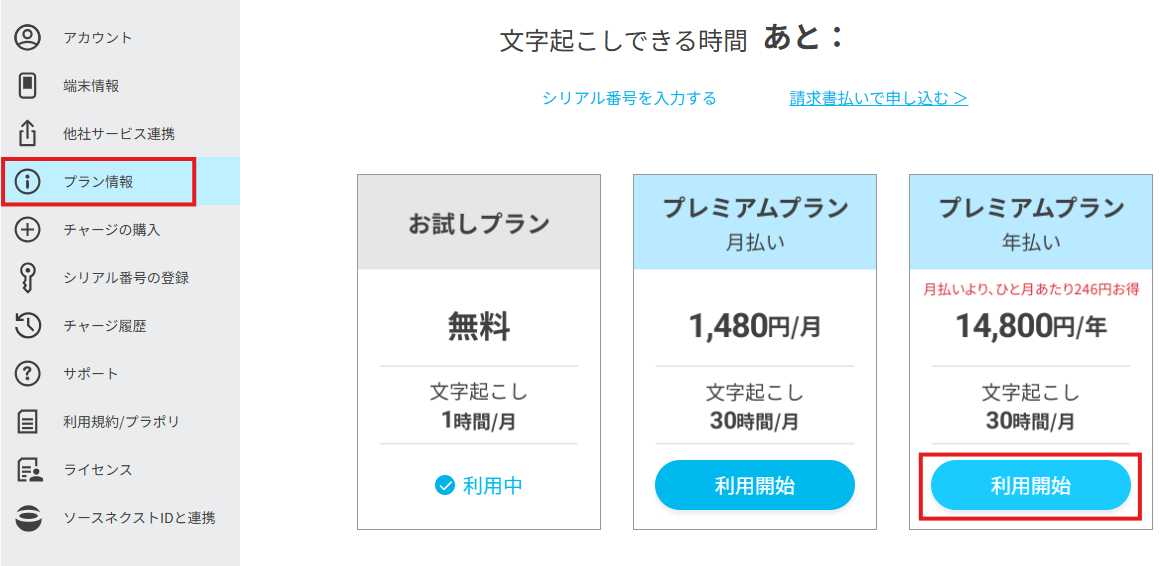Open 請求書払いで申し込む link
The image size is (1175, 566).
coord(878,98)
